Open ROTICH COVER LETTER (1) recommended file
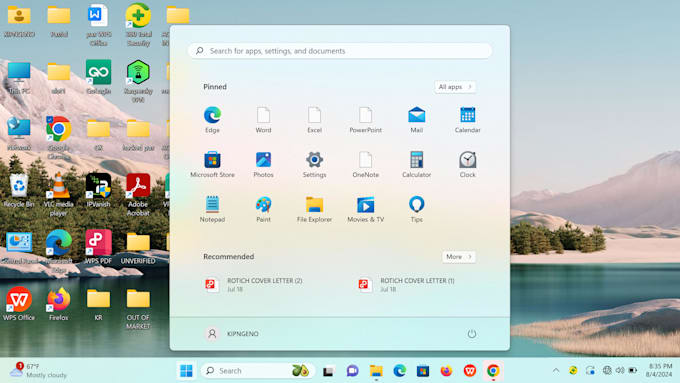Screen dimensions: 680x383 406,285
